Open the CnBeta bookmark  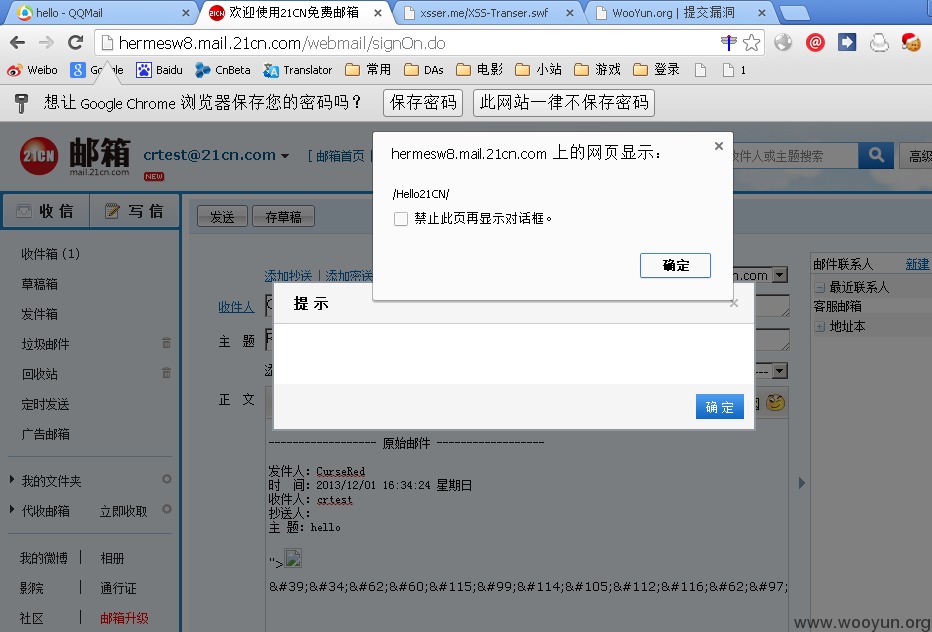click(223, 70)
